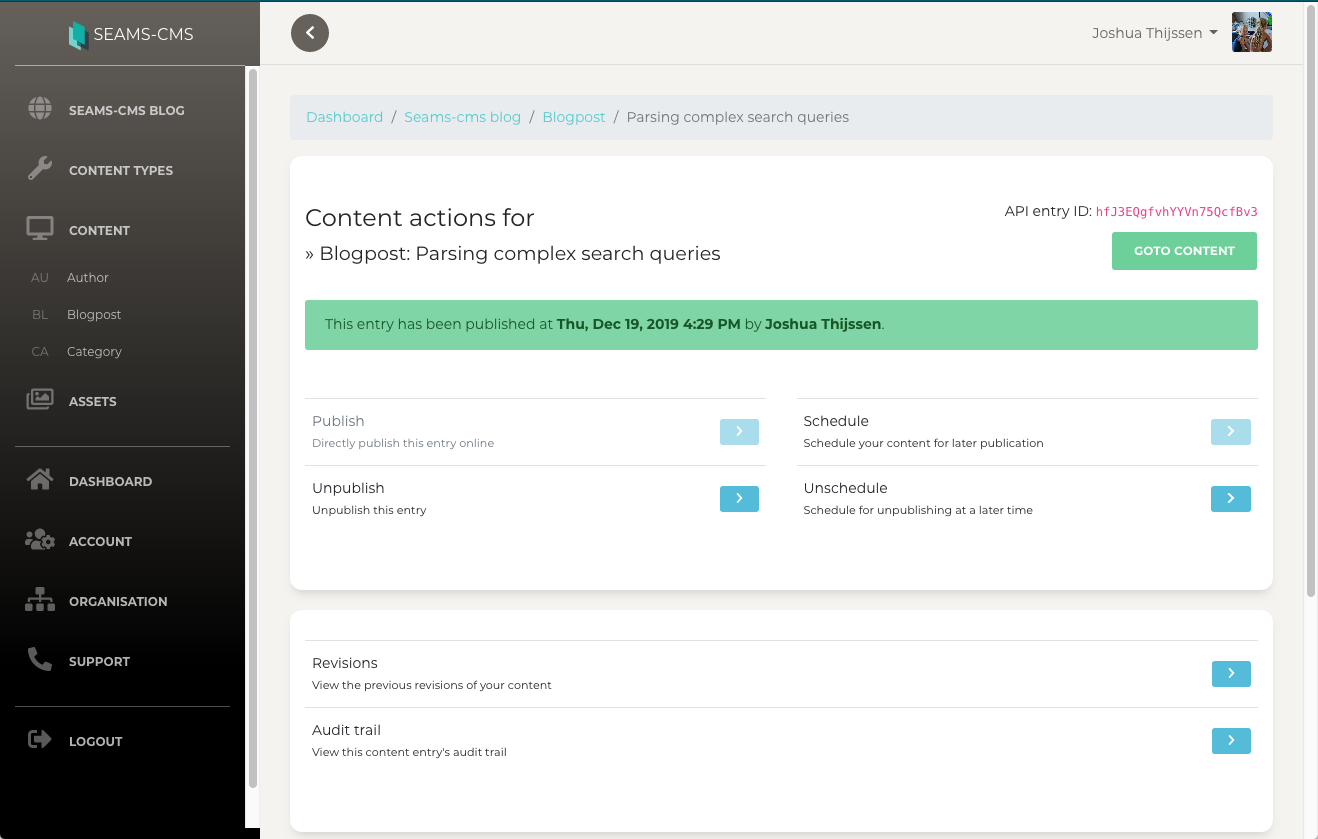This screenshot has height=839, width=1318.
Task: Open Audit trail with its arrow button
Action: pyautogui.click(x=1231, y=741)
